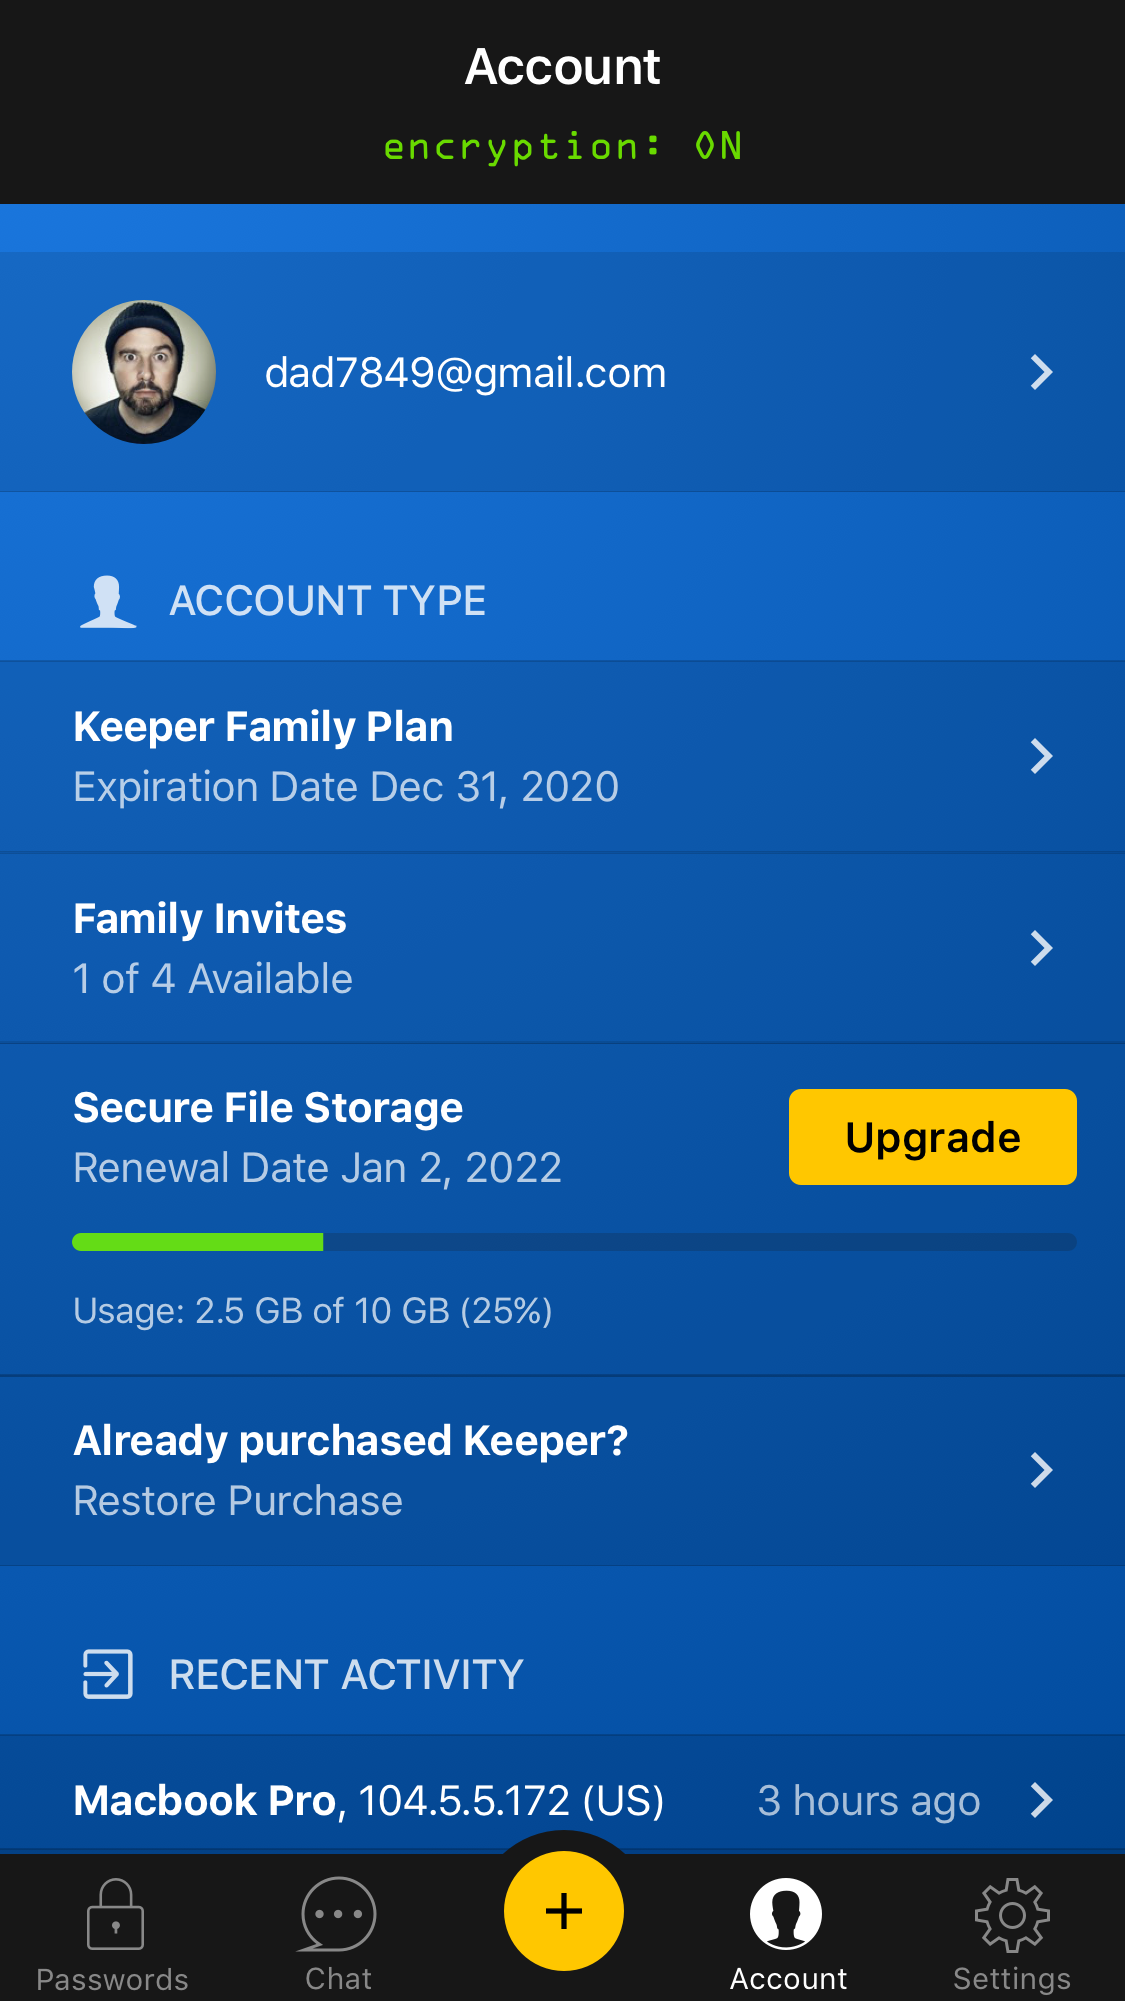Expand Keeper Family Plan details chevron
Viewport: 1125px width, 2001px height.
tap(1041, 756)
